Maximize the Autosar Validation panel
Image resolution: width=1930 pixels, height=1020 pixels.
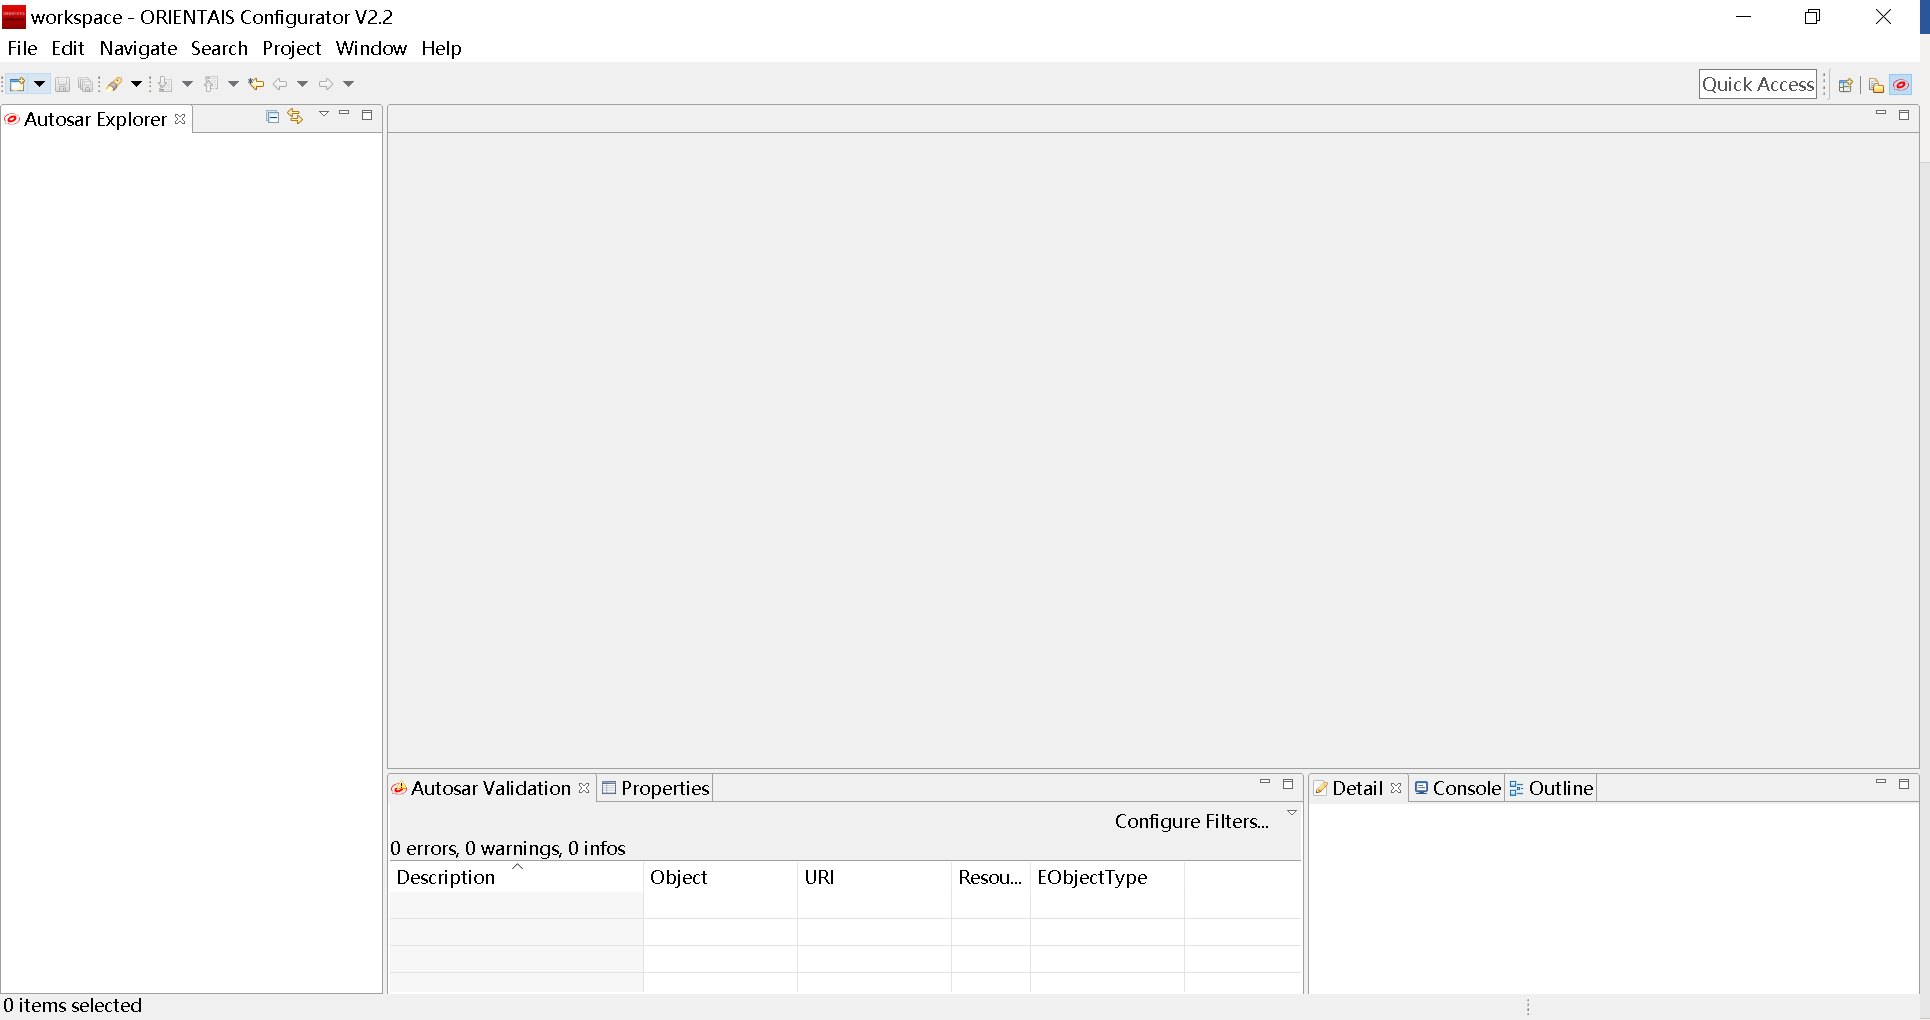[x=1288, y=785]
